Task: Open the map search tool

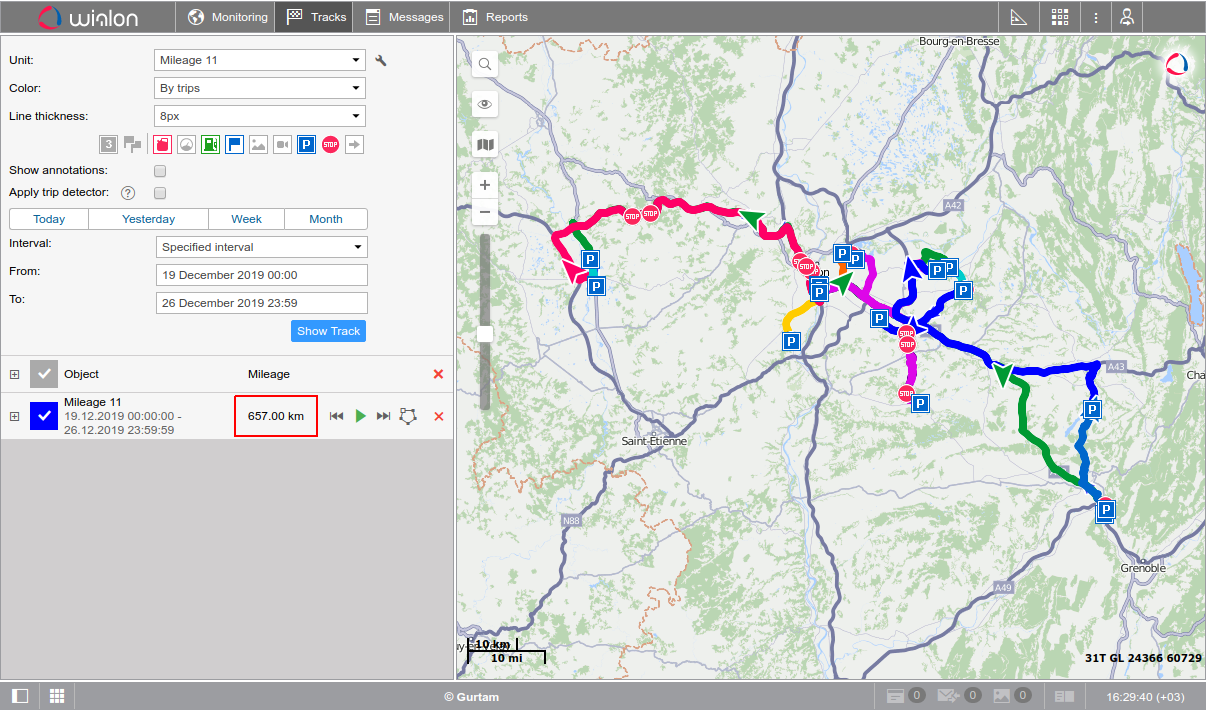Action: 485,65
